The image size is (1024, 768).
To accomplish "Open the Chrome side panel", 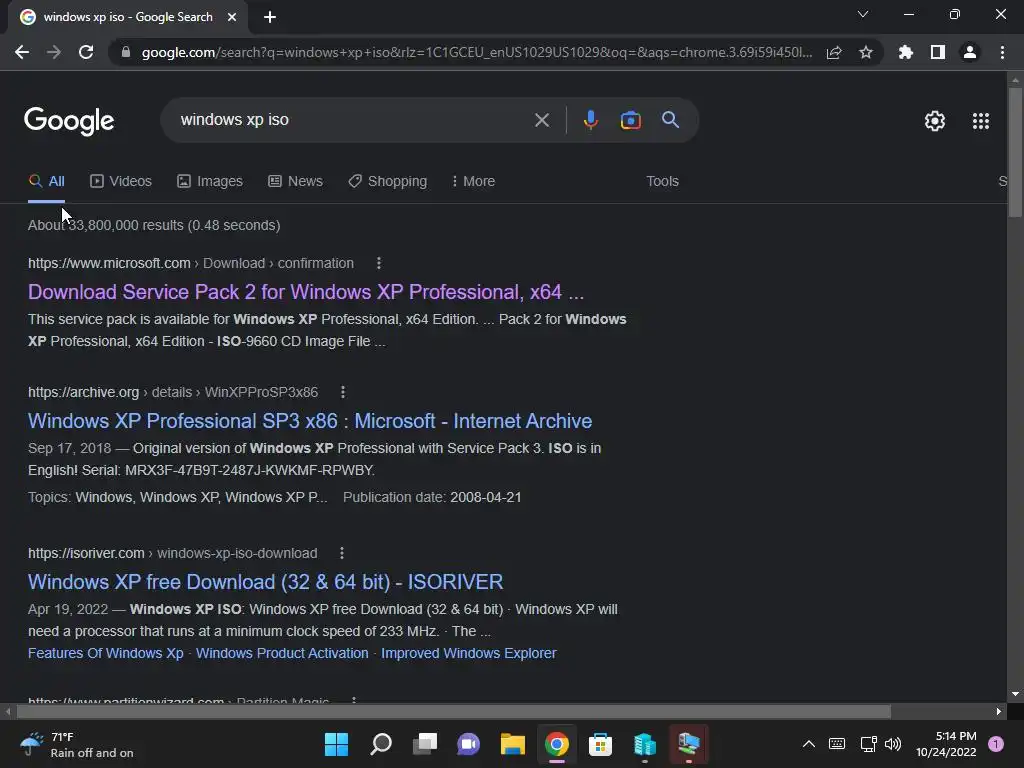I will coord(938,52).
